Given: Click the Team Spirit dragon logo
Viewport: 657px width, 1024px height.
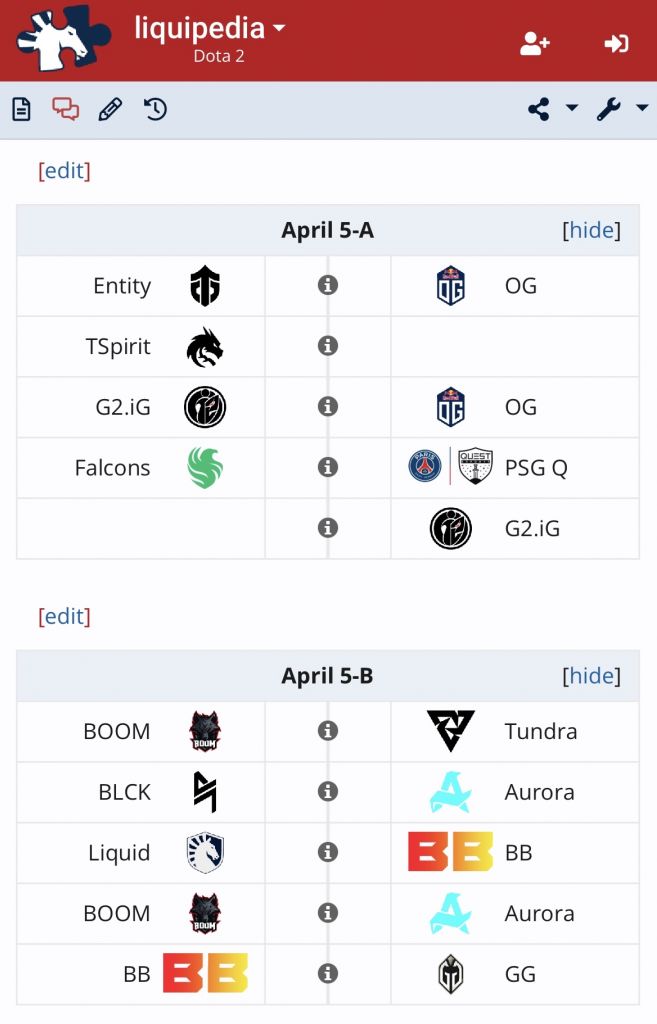Looking at the screenshot, I should click(x=205, y=347).
